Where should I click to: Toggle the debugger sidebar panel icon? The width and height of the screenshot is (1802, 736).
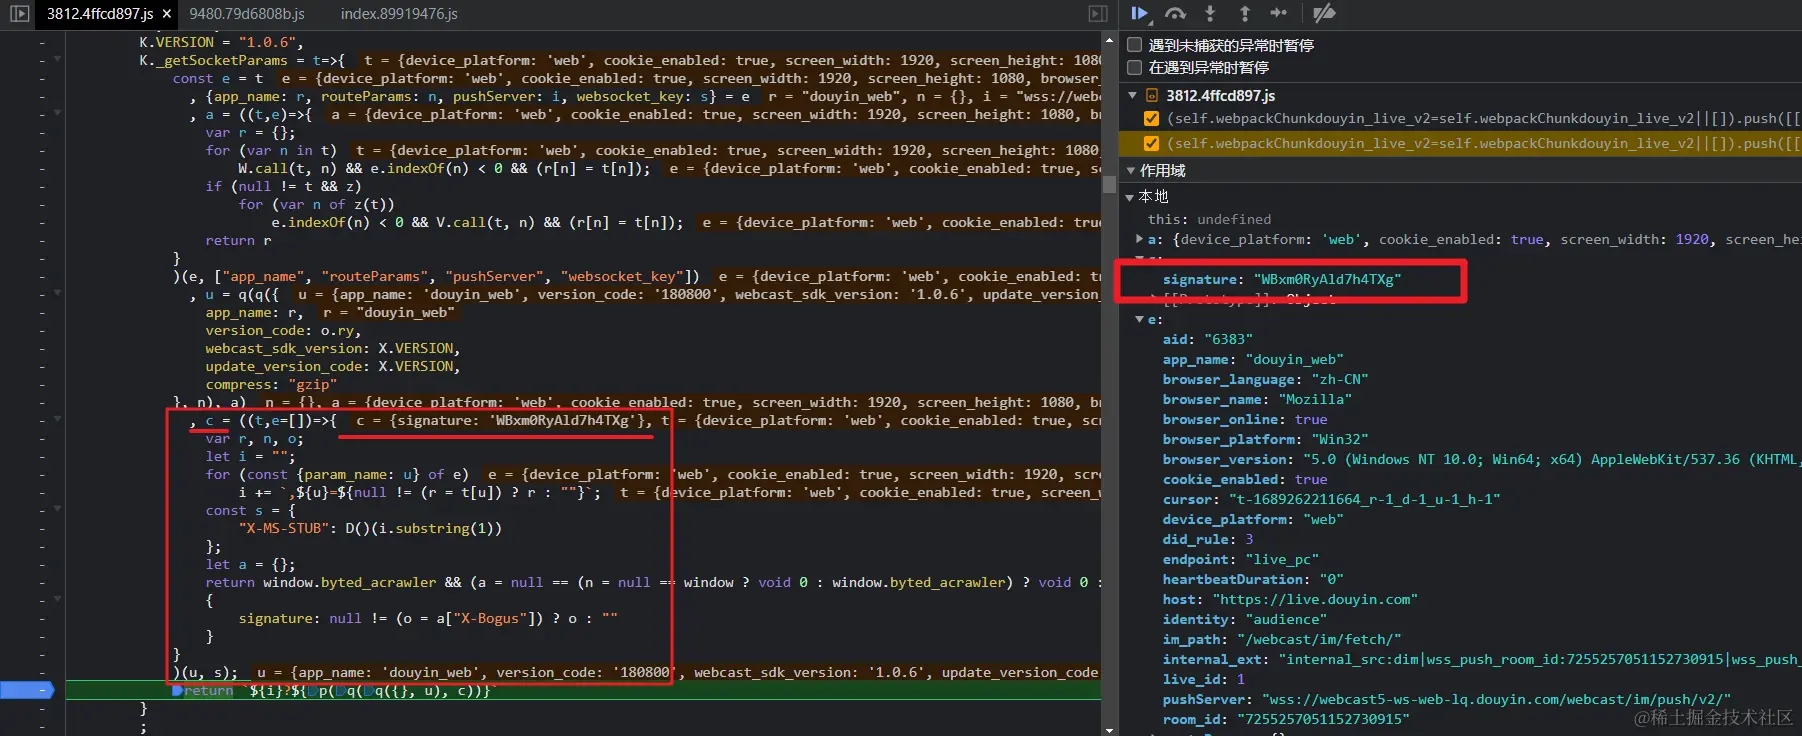1098,14
